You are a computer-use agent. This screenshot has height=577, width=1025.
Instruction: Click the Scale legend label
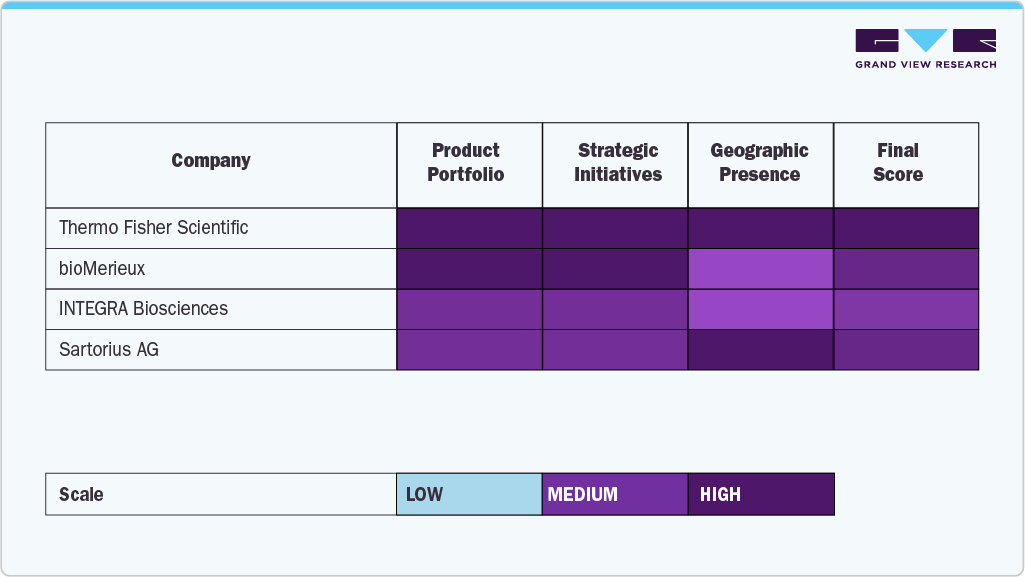81,494
